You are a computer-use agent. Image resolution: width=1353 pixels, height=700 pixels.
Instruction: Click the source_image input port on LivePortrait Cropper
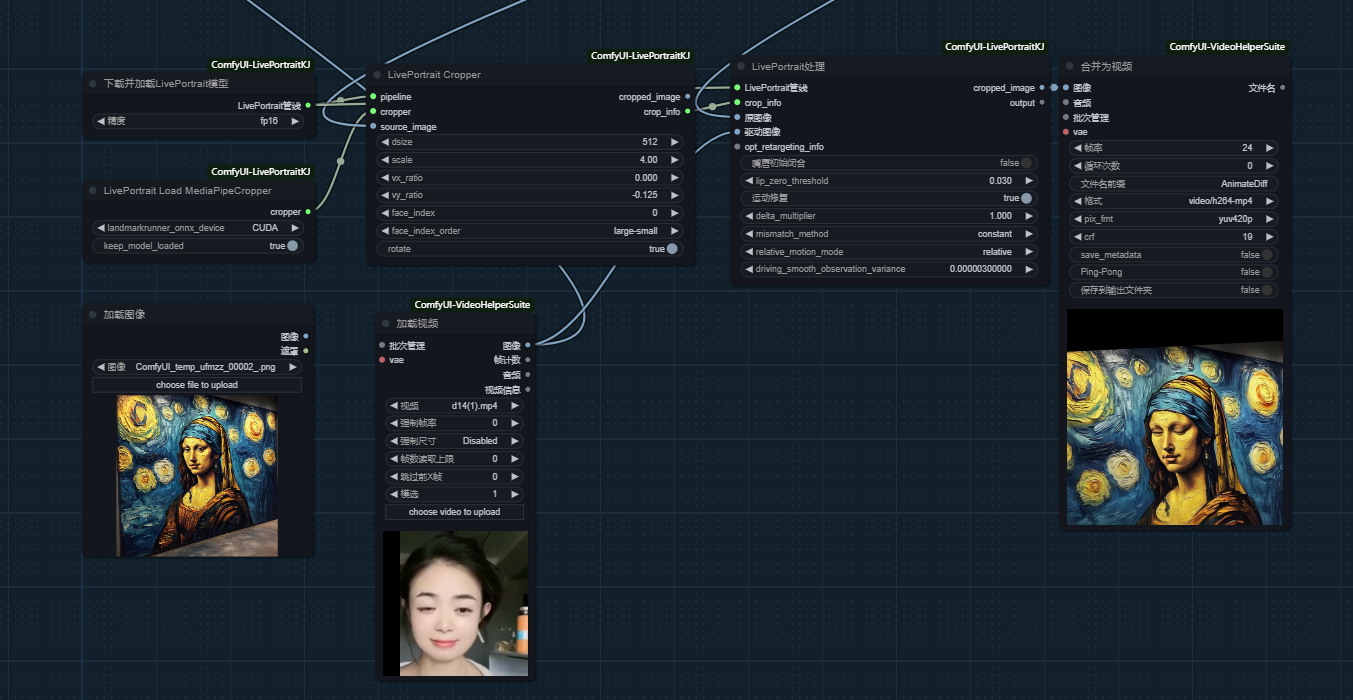(x=373, y=127)
